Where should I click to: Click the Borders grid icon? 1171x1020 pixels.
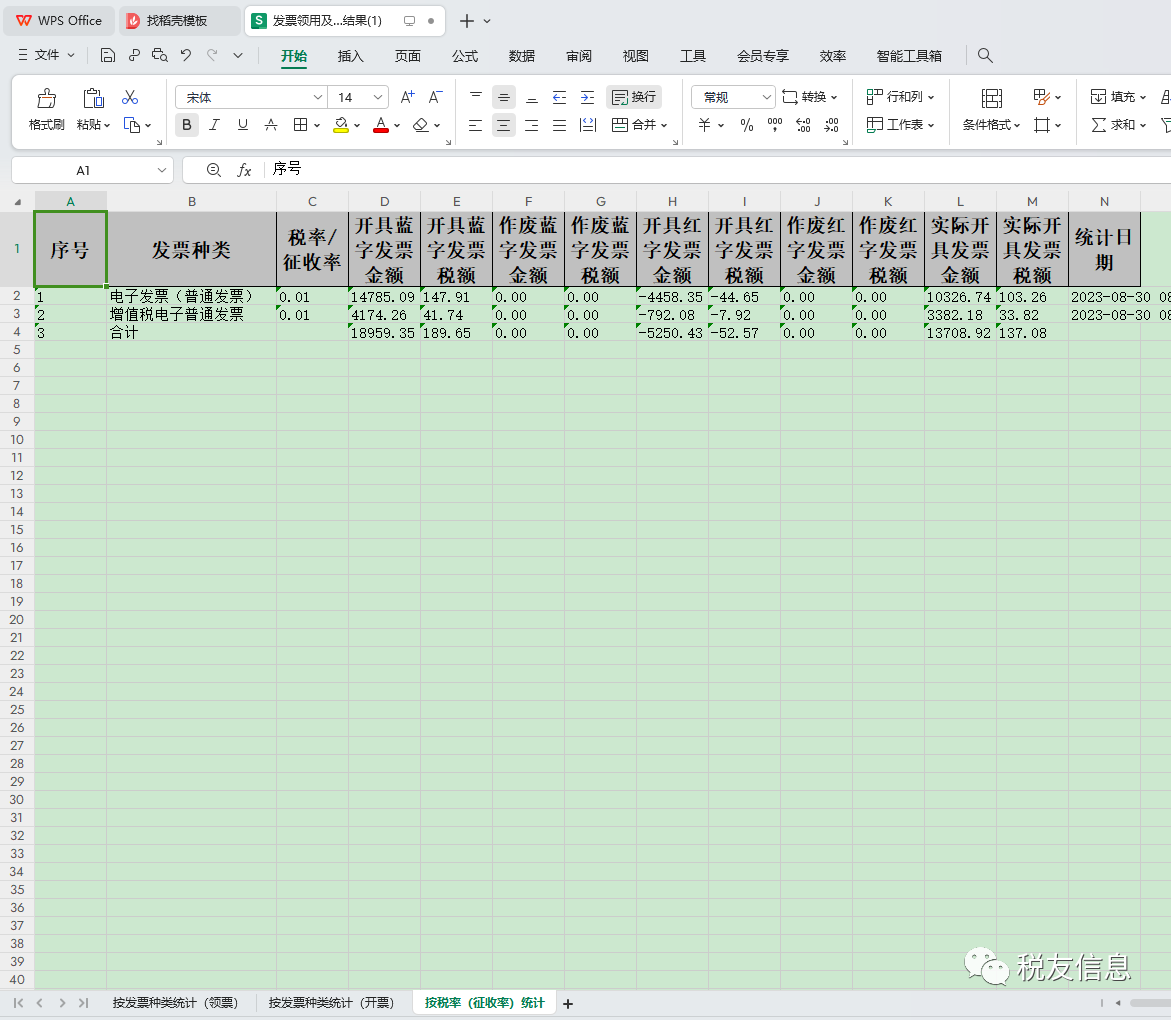[300, 125]
